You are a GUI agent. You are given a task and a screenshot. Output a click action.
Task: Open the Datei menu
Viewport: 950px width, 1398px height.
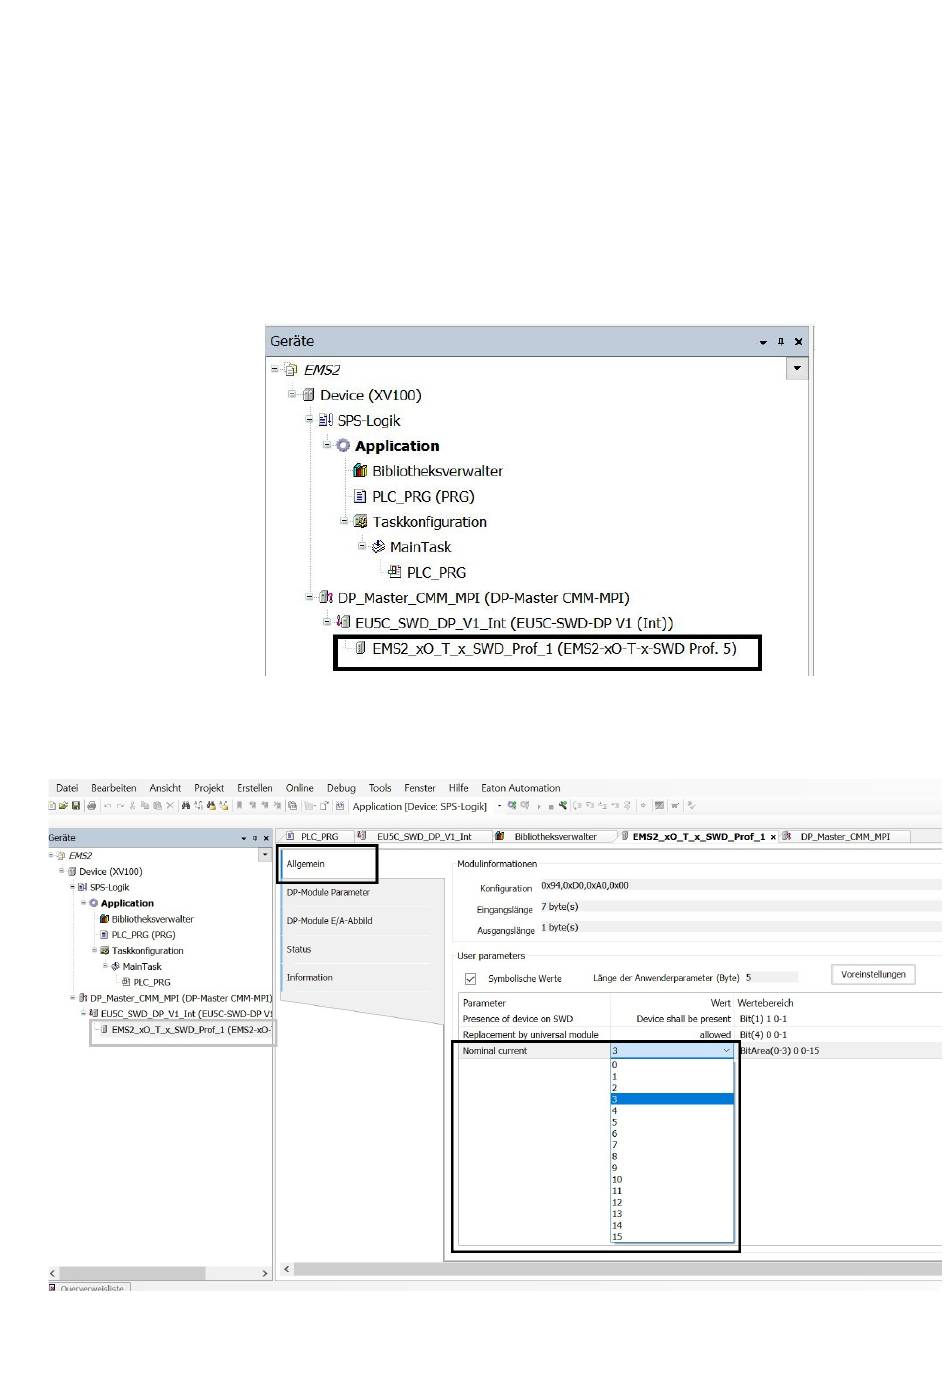point(67,788)
